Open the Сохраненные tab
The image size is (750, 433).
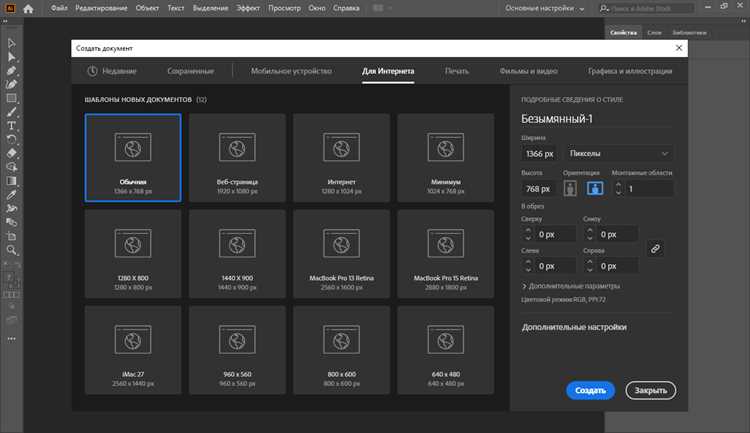pos(190,71)
